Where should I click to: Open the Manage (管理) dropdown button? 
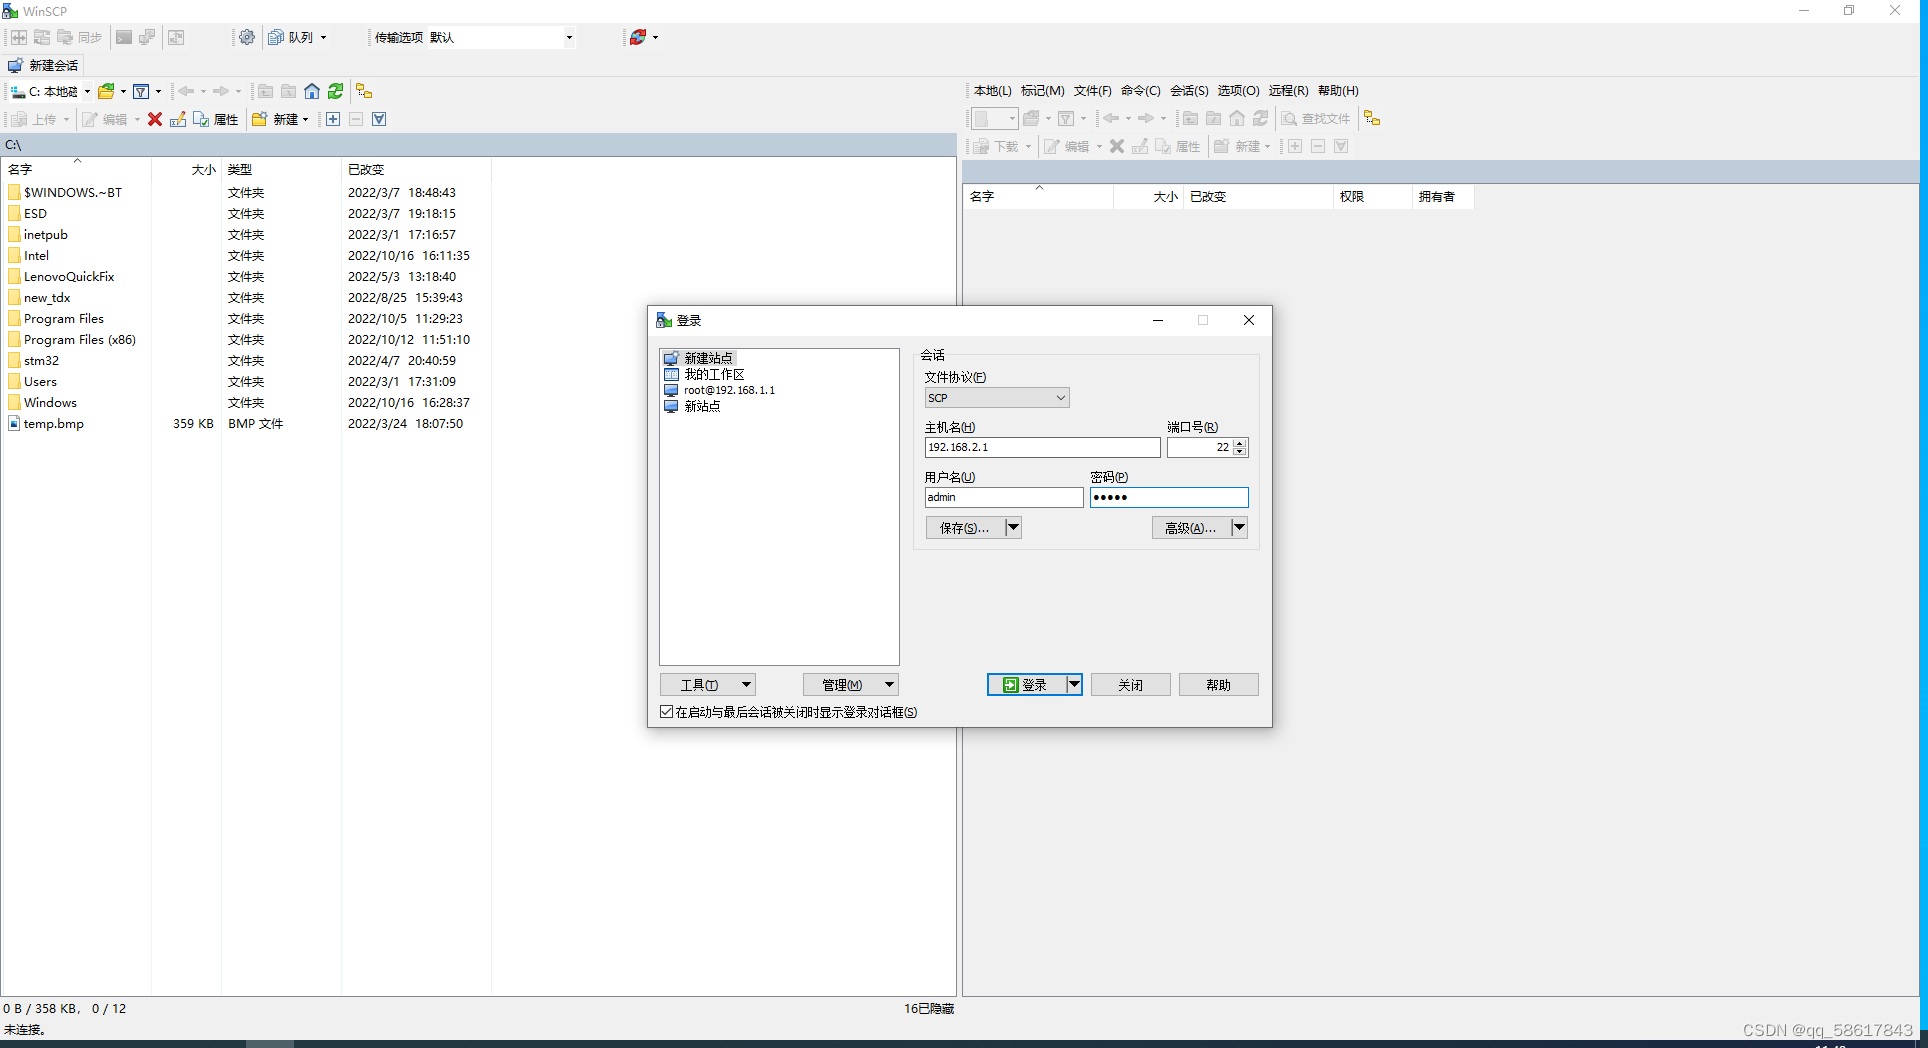click(x=850, y=684)
